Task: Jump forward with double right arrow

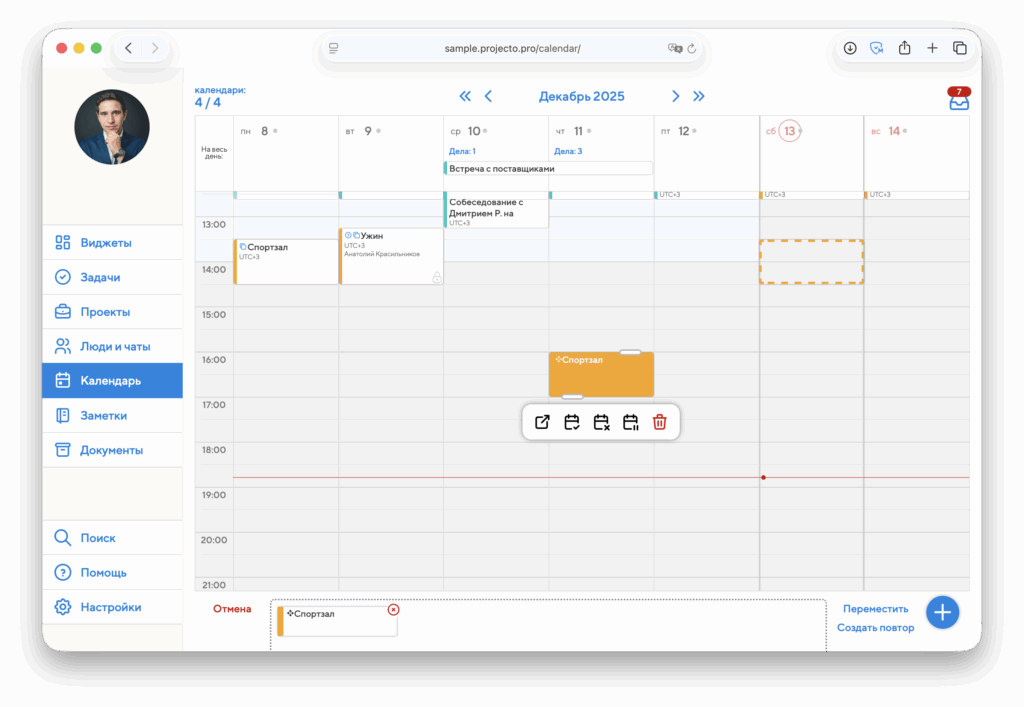Action: pos(699,96)
